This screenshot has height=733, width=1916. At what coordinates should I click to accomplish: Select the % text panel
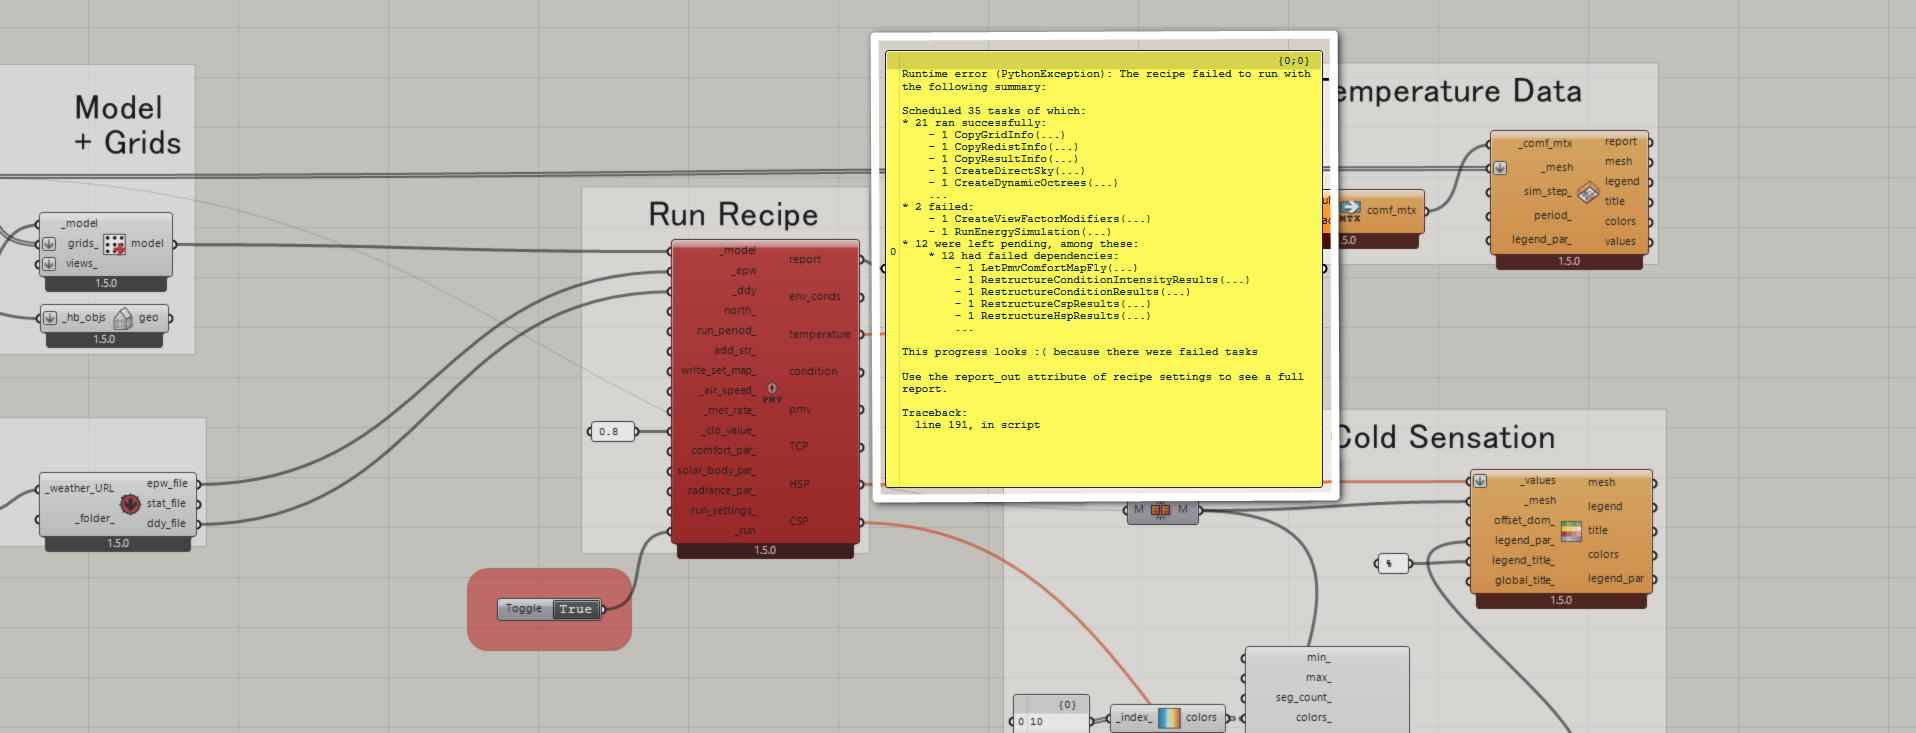coord(1391,564)
